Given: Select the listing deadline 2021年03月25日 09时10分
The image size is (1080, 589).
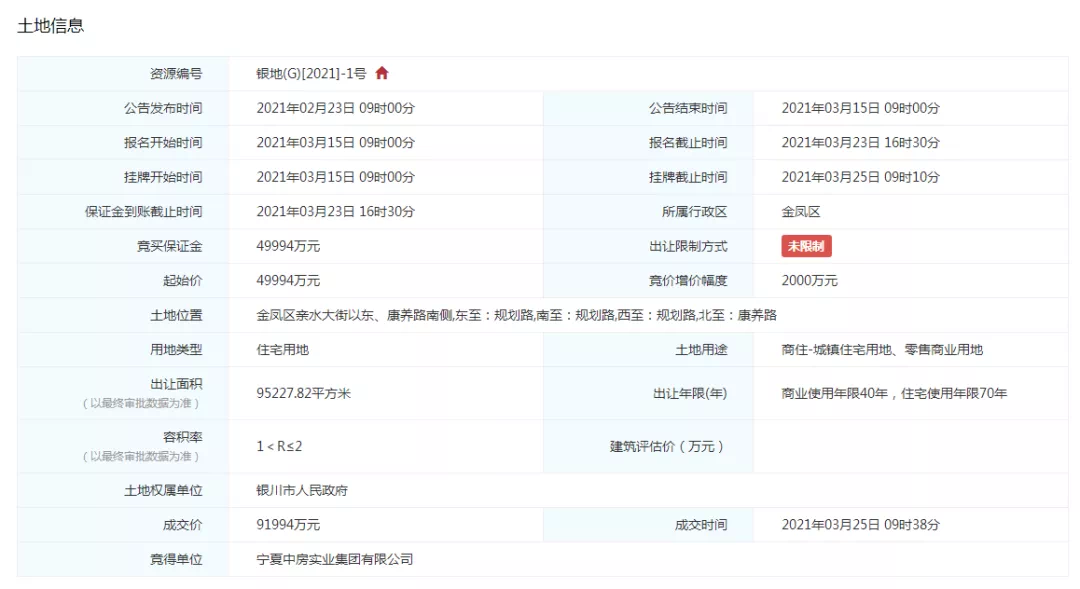Looking at the screenshot, I should (860, 177).
